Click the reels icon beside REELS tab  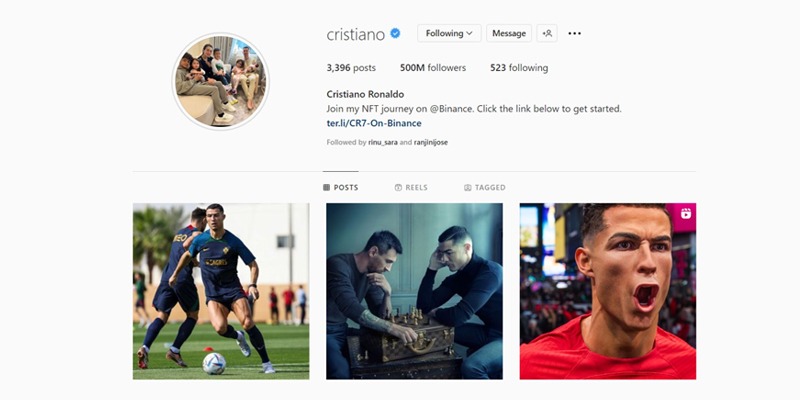398,187
